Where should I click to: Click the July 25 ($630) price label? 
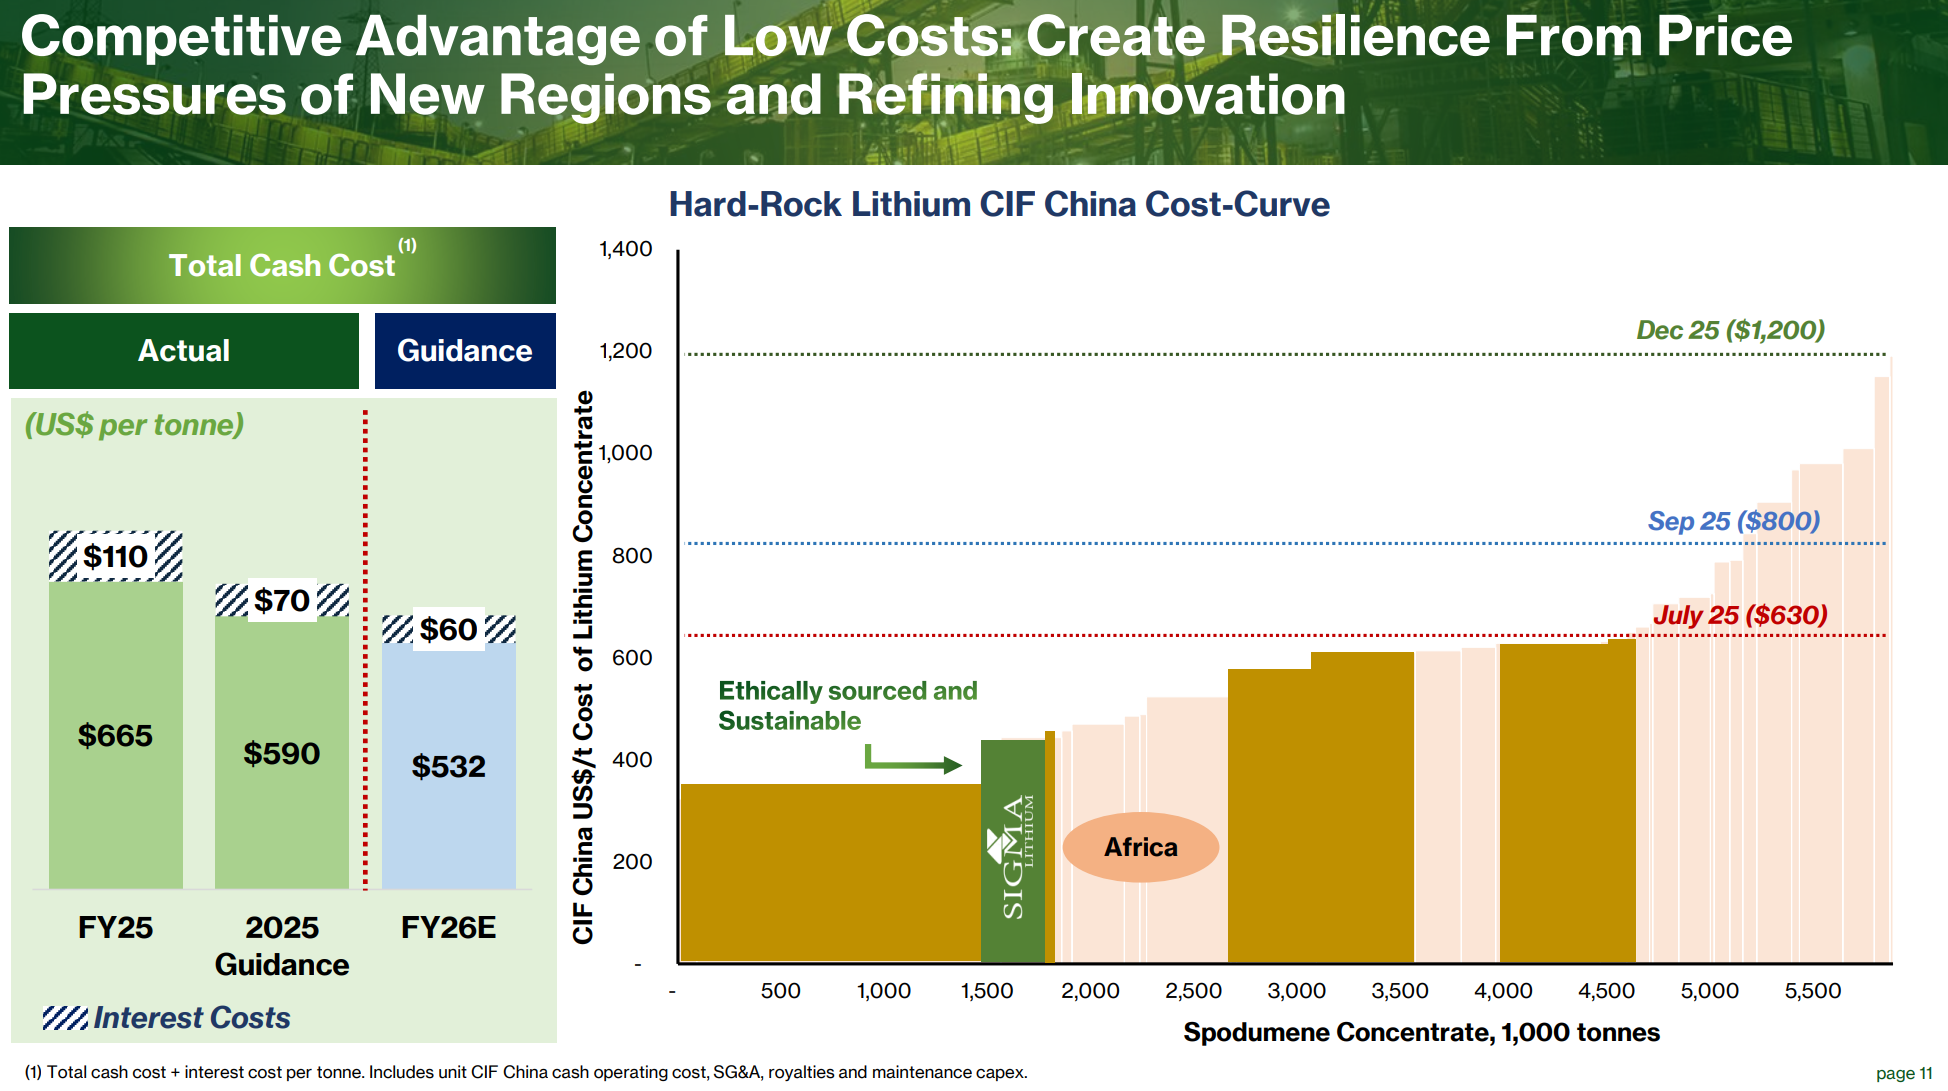coord(1739,615)
